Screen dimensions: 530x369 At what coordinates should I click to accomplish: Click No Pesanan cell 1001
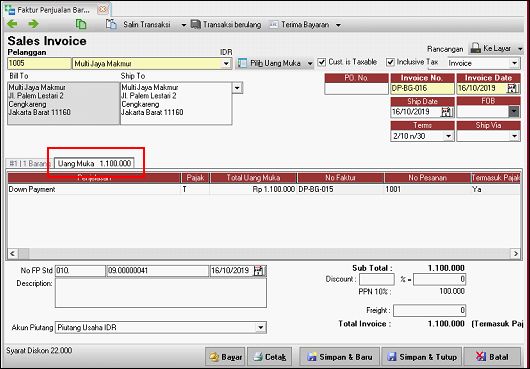[x=427, y=189]
